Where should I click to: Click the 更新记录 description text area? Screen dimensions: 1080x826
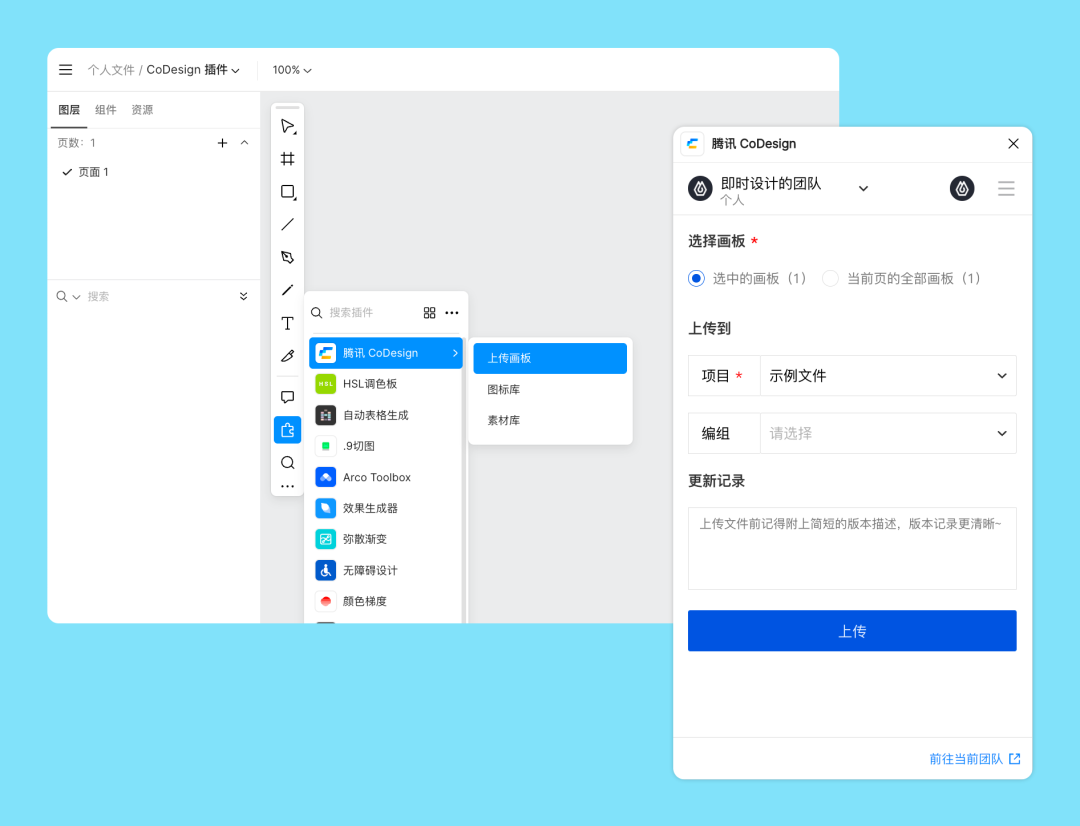coord(852,548)
